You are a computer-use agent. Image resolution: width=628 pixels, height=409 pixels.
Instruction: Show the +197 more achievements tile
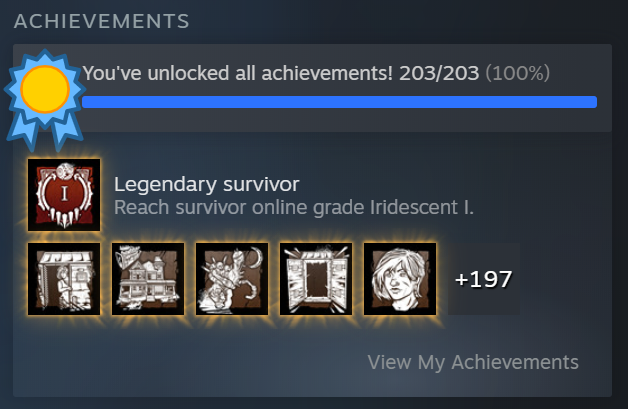click(484, 279)
